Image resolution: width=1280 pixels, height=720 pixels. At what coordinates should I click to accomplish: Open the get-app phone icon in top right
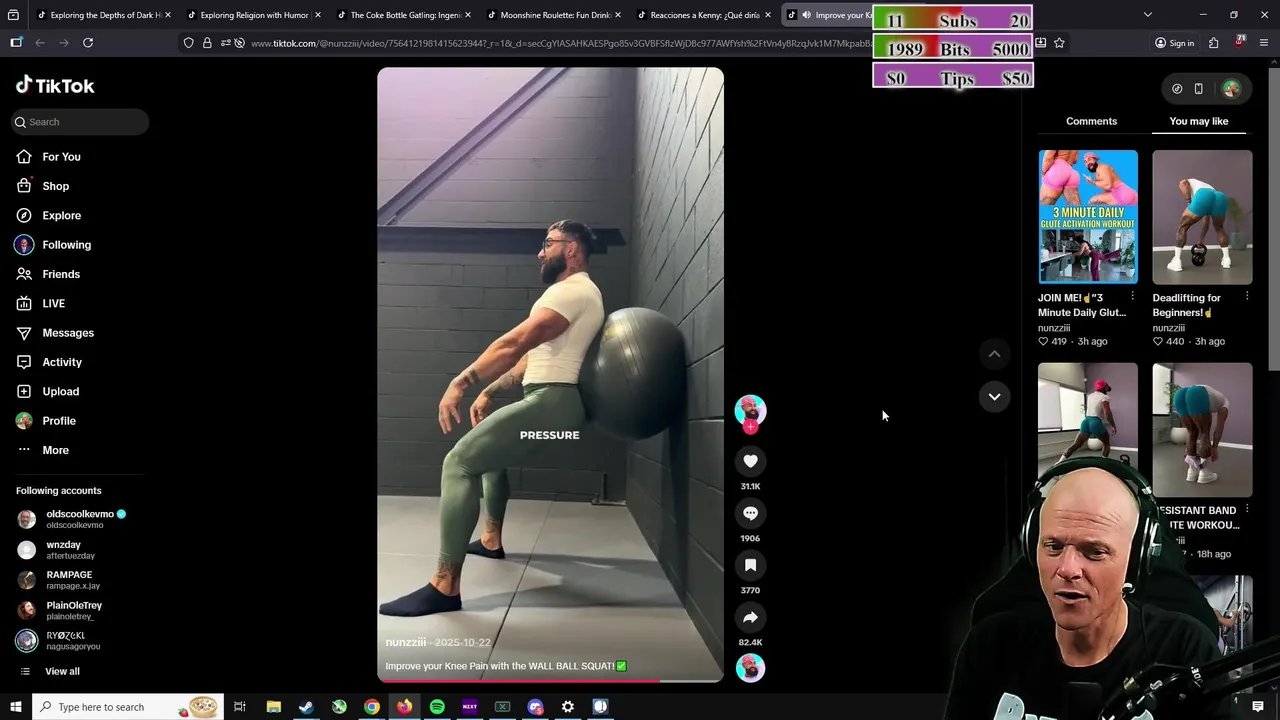tap(1198, 88)
